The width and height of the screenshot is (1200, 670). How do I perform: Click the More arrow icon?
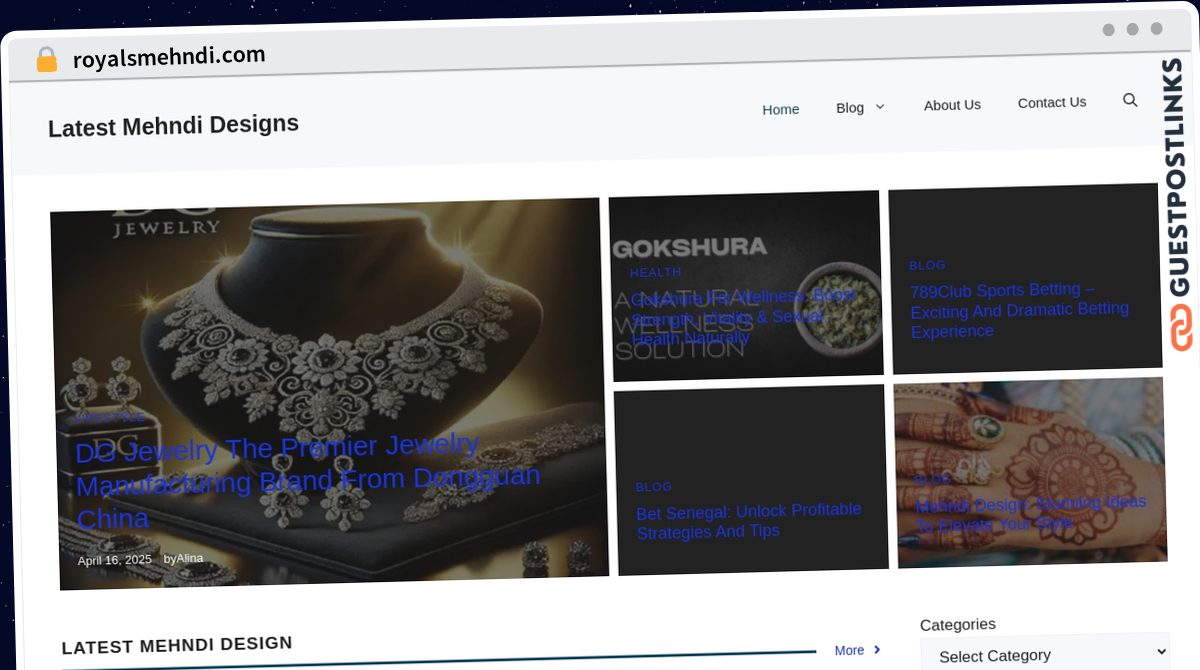pyautogui.click(x=875, y=650)
